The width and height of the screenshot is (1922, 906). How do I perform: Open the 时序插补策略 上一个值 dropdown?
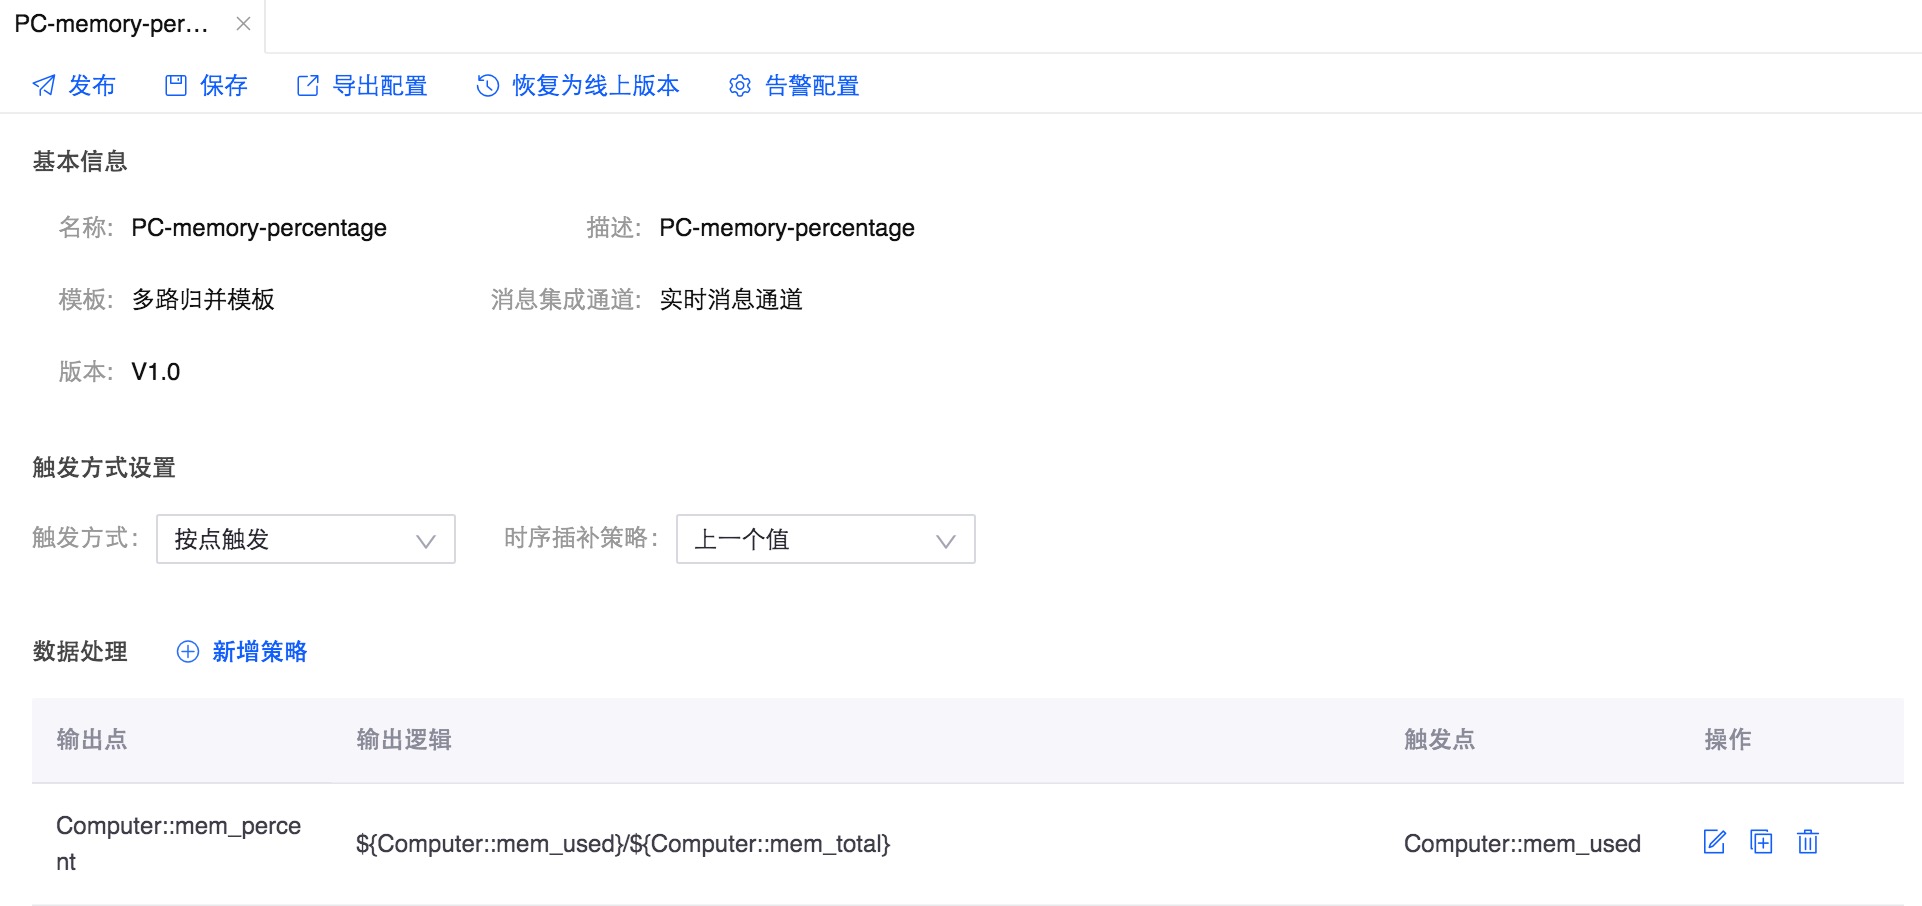tap(826, 539)
